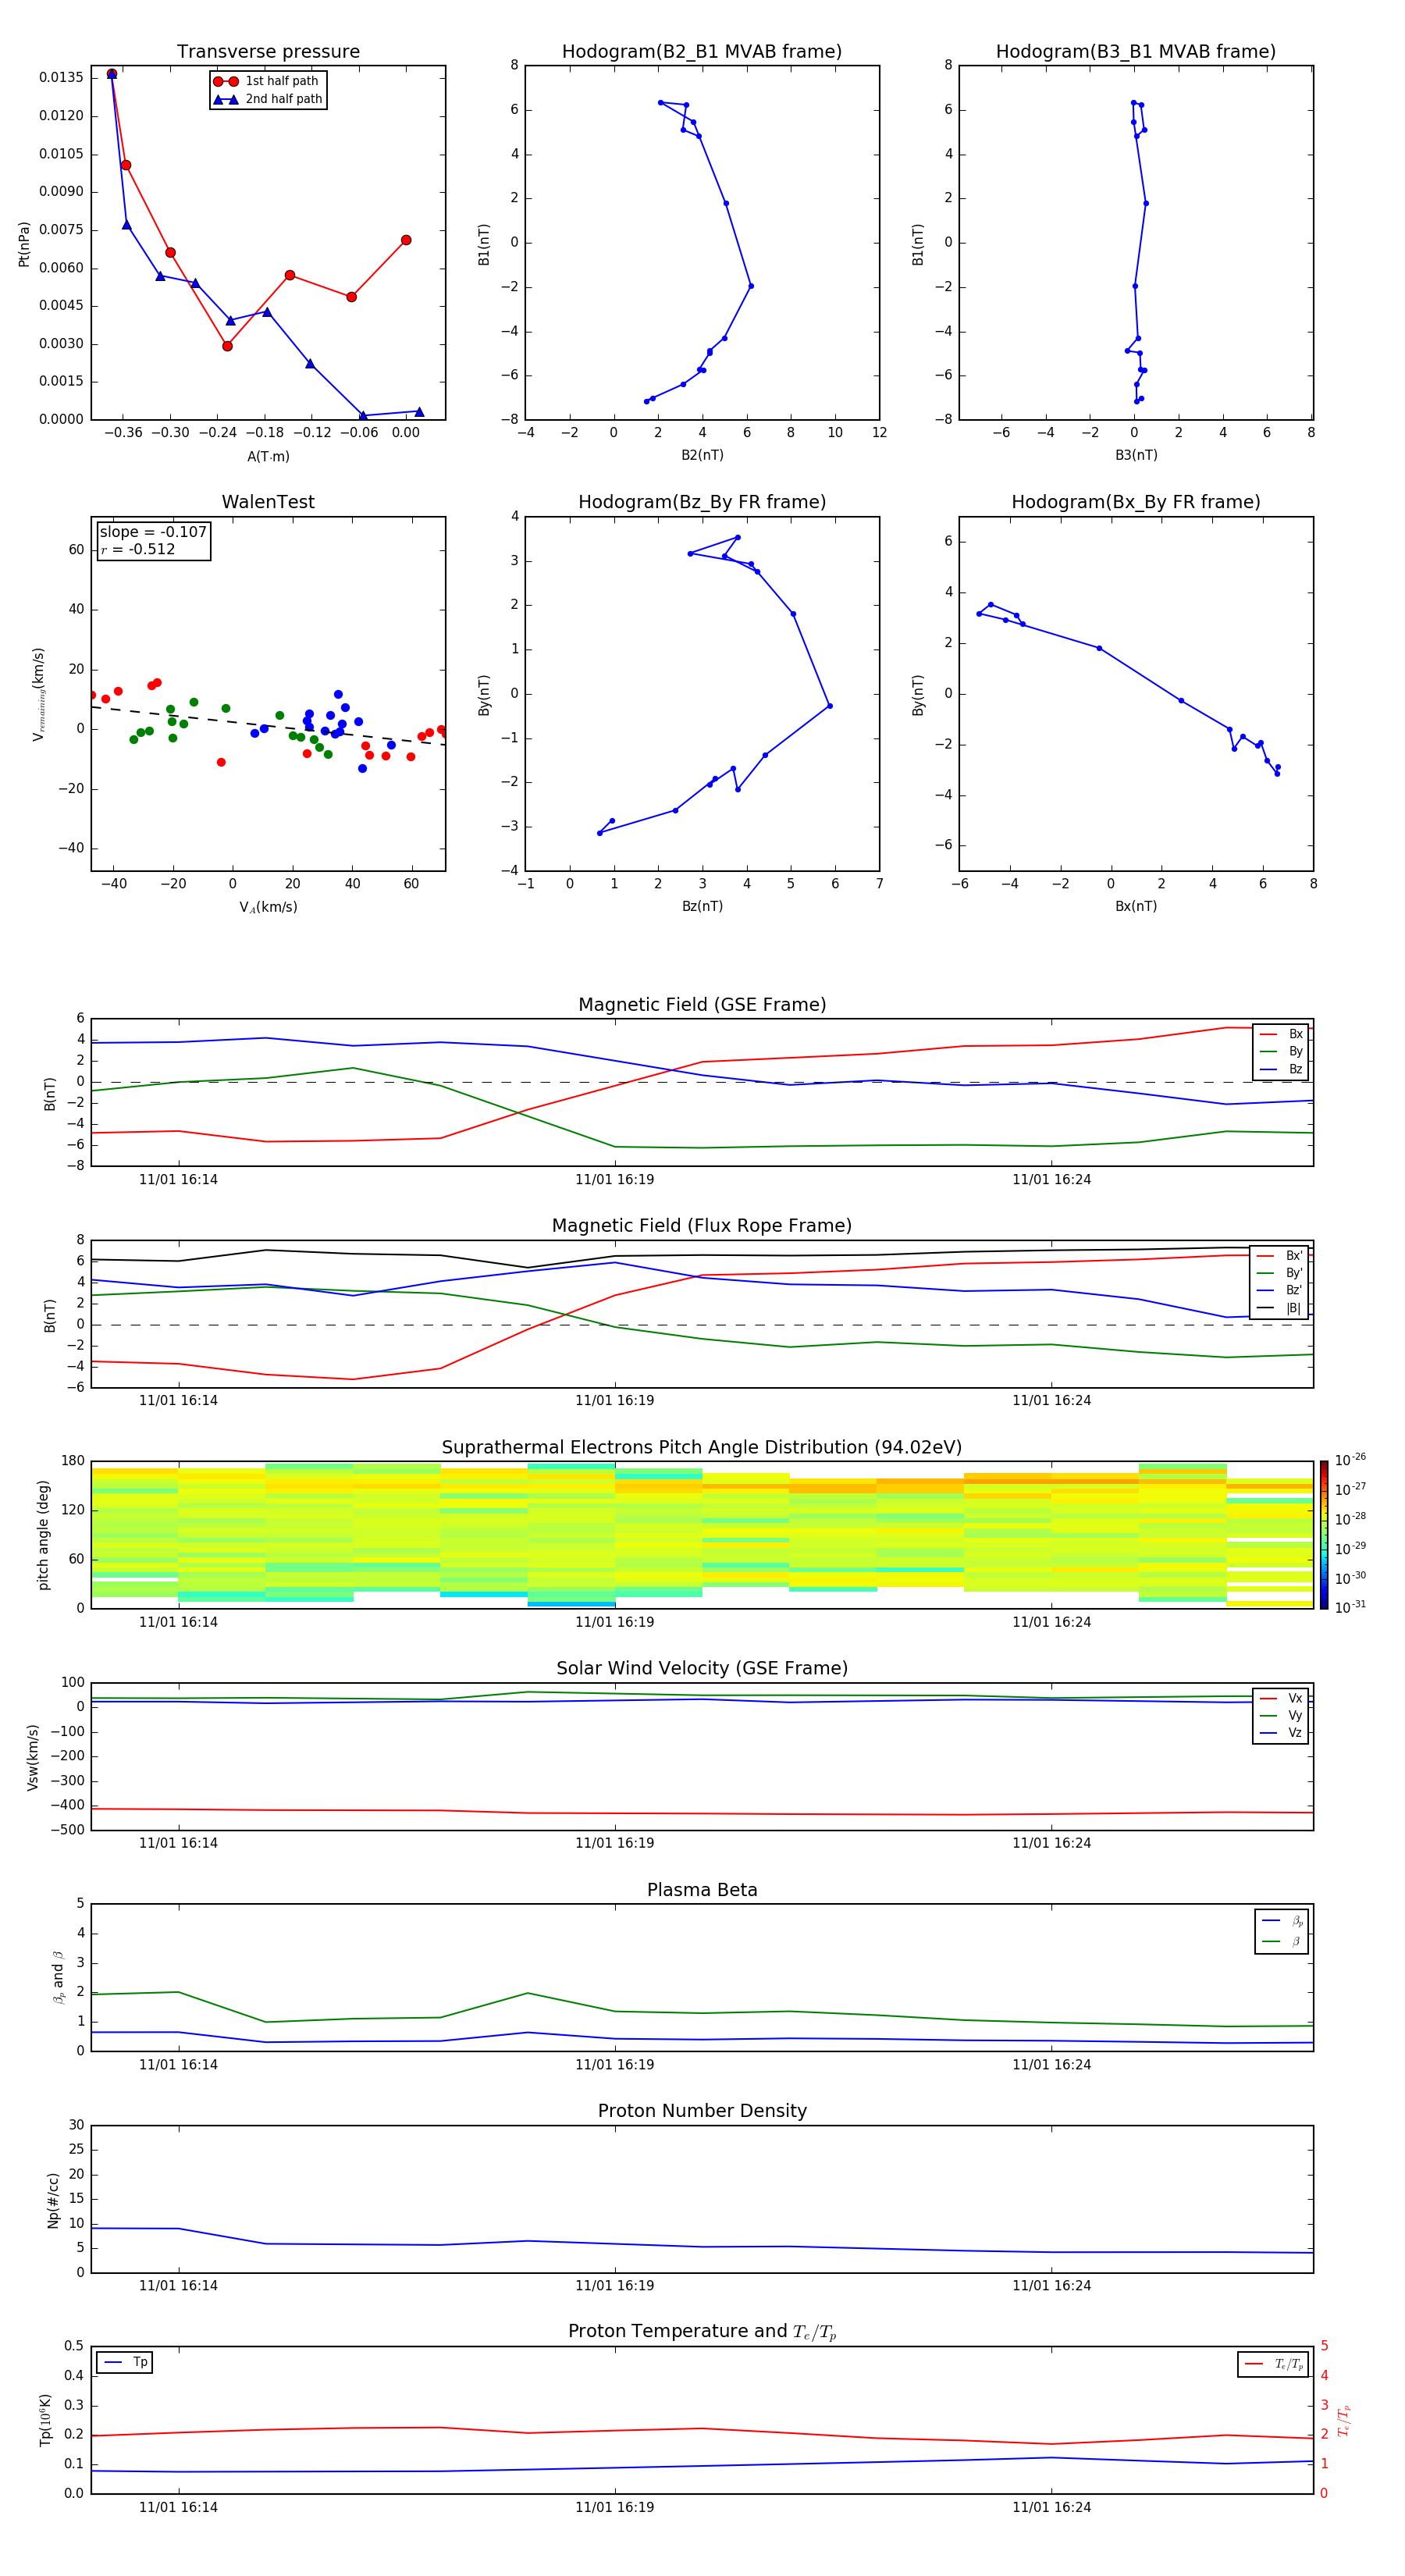Select the '1st half path' legend entry
Screen dimensions: 1405x2576
click(268, 81)
